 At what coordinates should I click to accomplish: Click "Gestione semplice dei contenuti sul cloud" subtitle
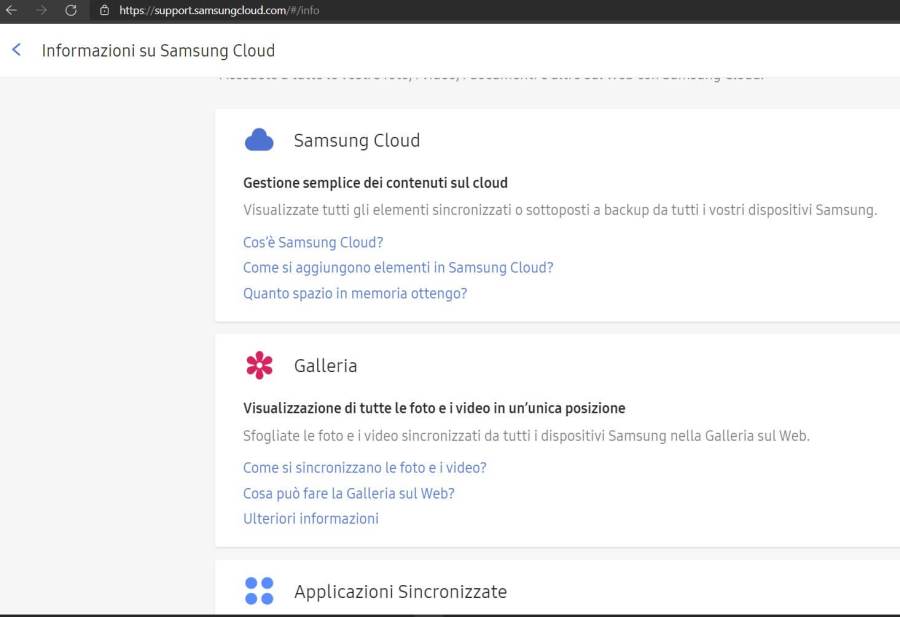pyautogui.click(x=375, y=183)
